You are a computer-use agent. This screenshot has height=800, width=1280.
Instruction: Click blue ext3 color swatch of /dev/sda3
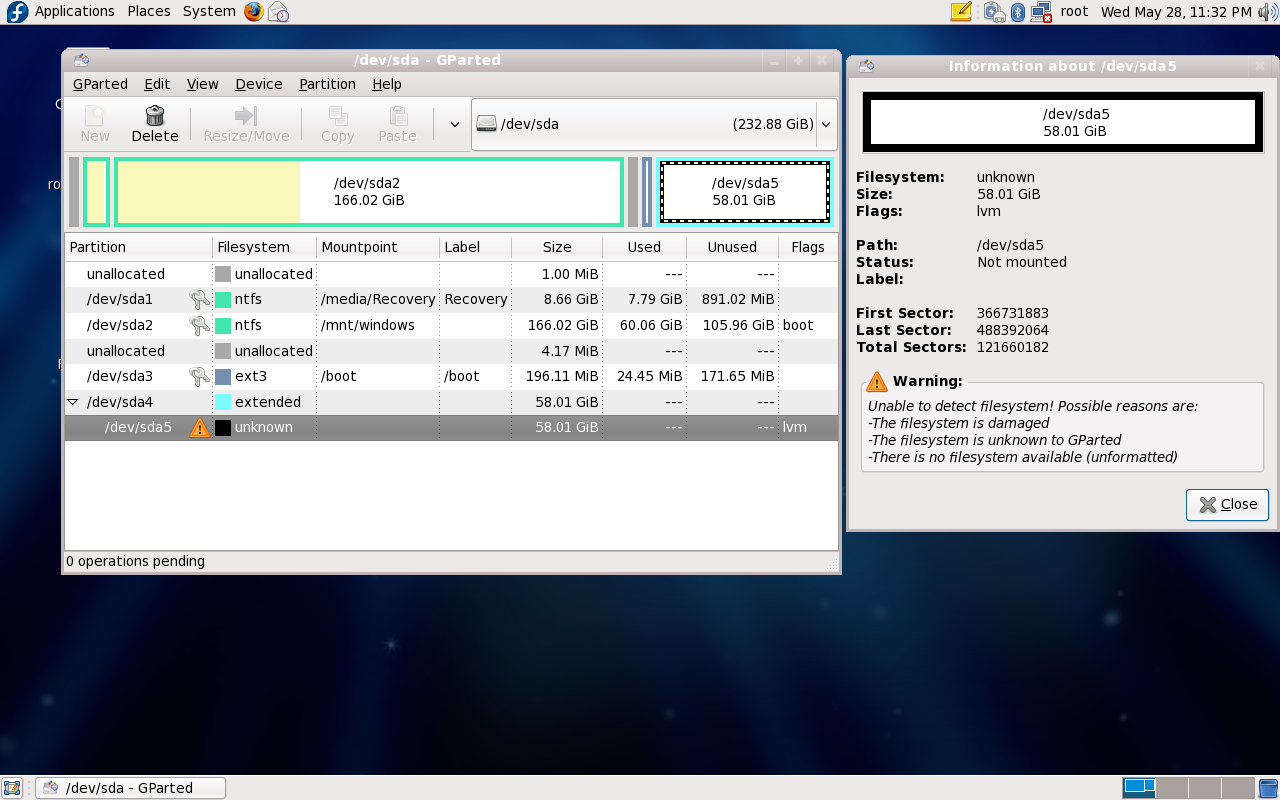tap(223, 376)
